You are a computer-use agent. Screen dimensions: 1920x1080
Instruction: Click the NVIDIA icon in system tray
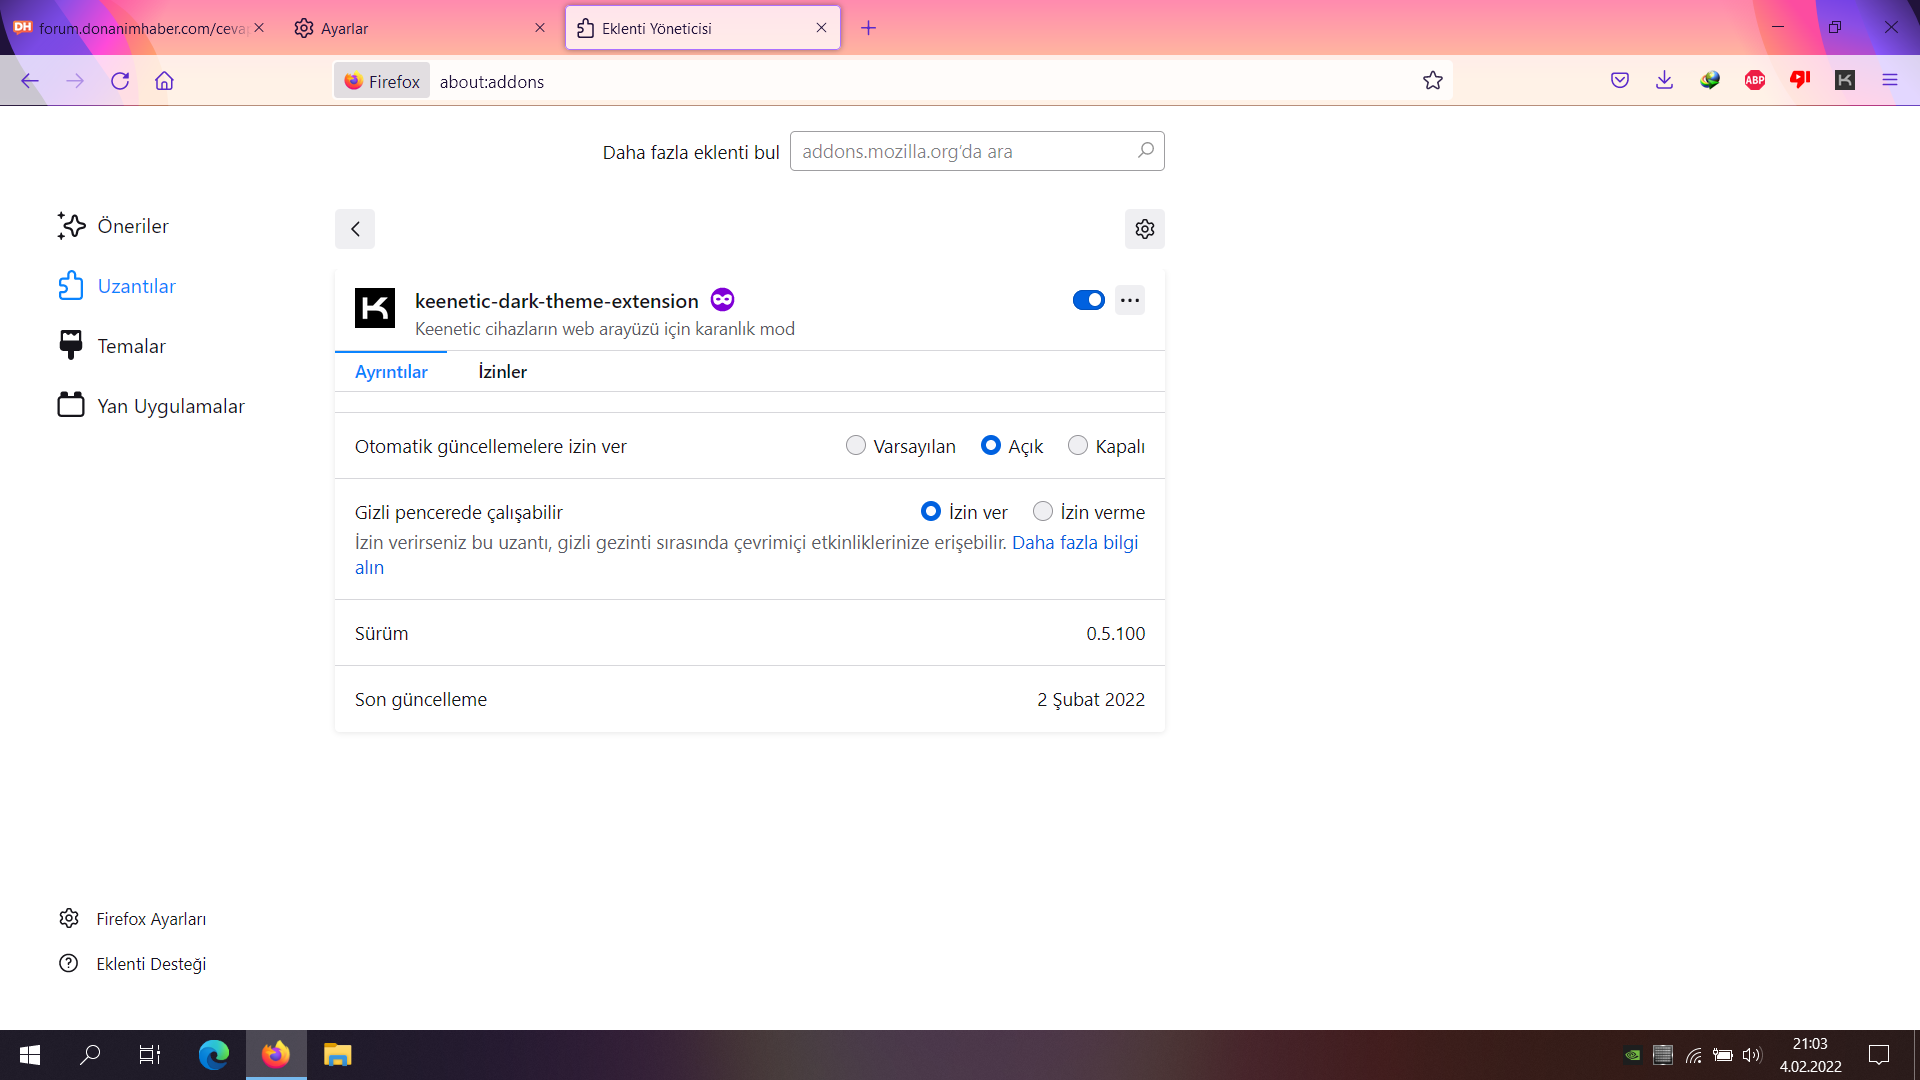pyautogui.click(x=1632, y=1055)
